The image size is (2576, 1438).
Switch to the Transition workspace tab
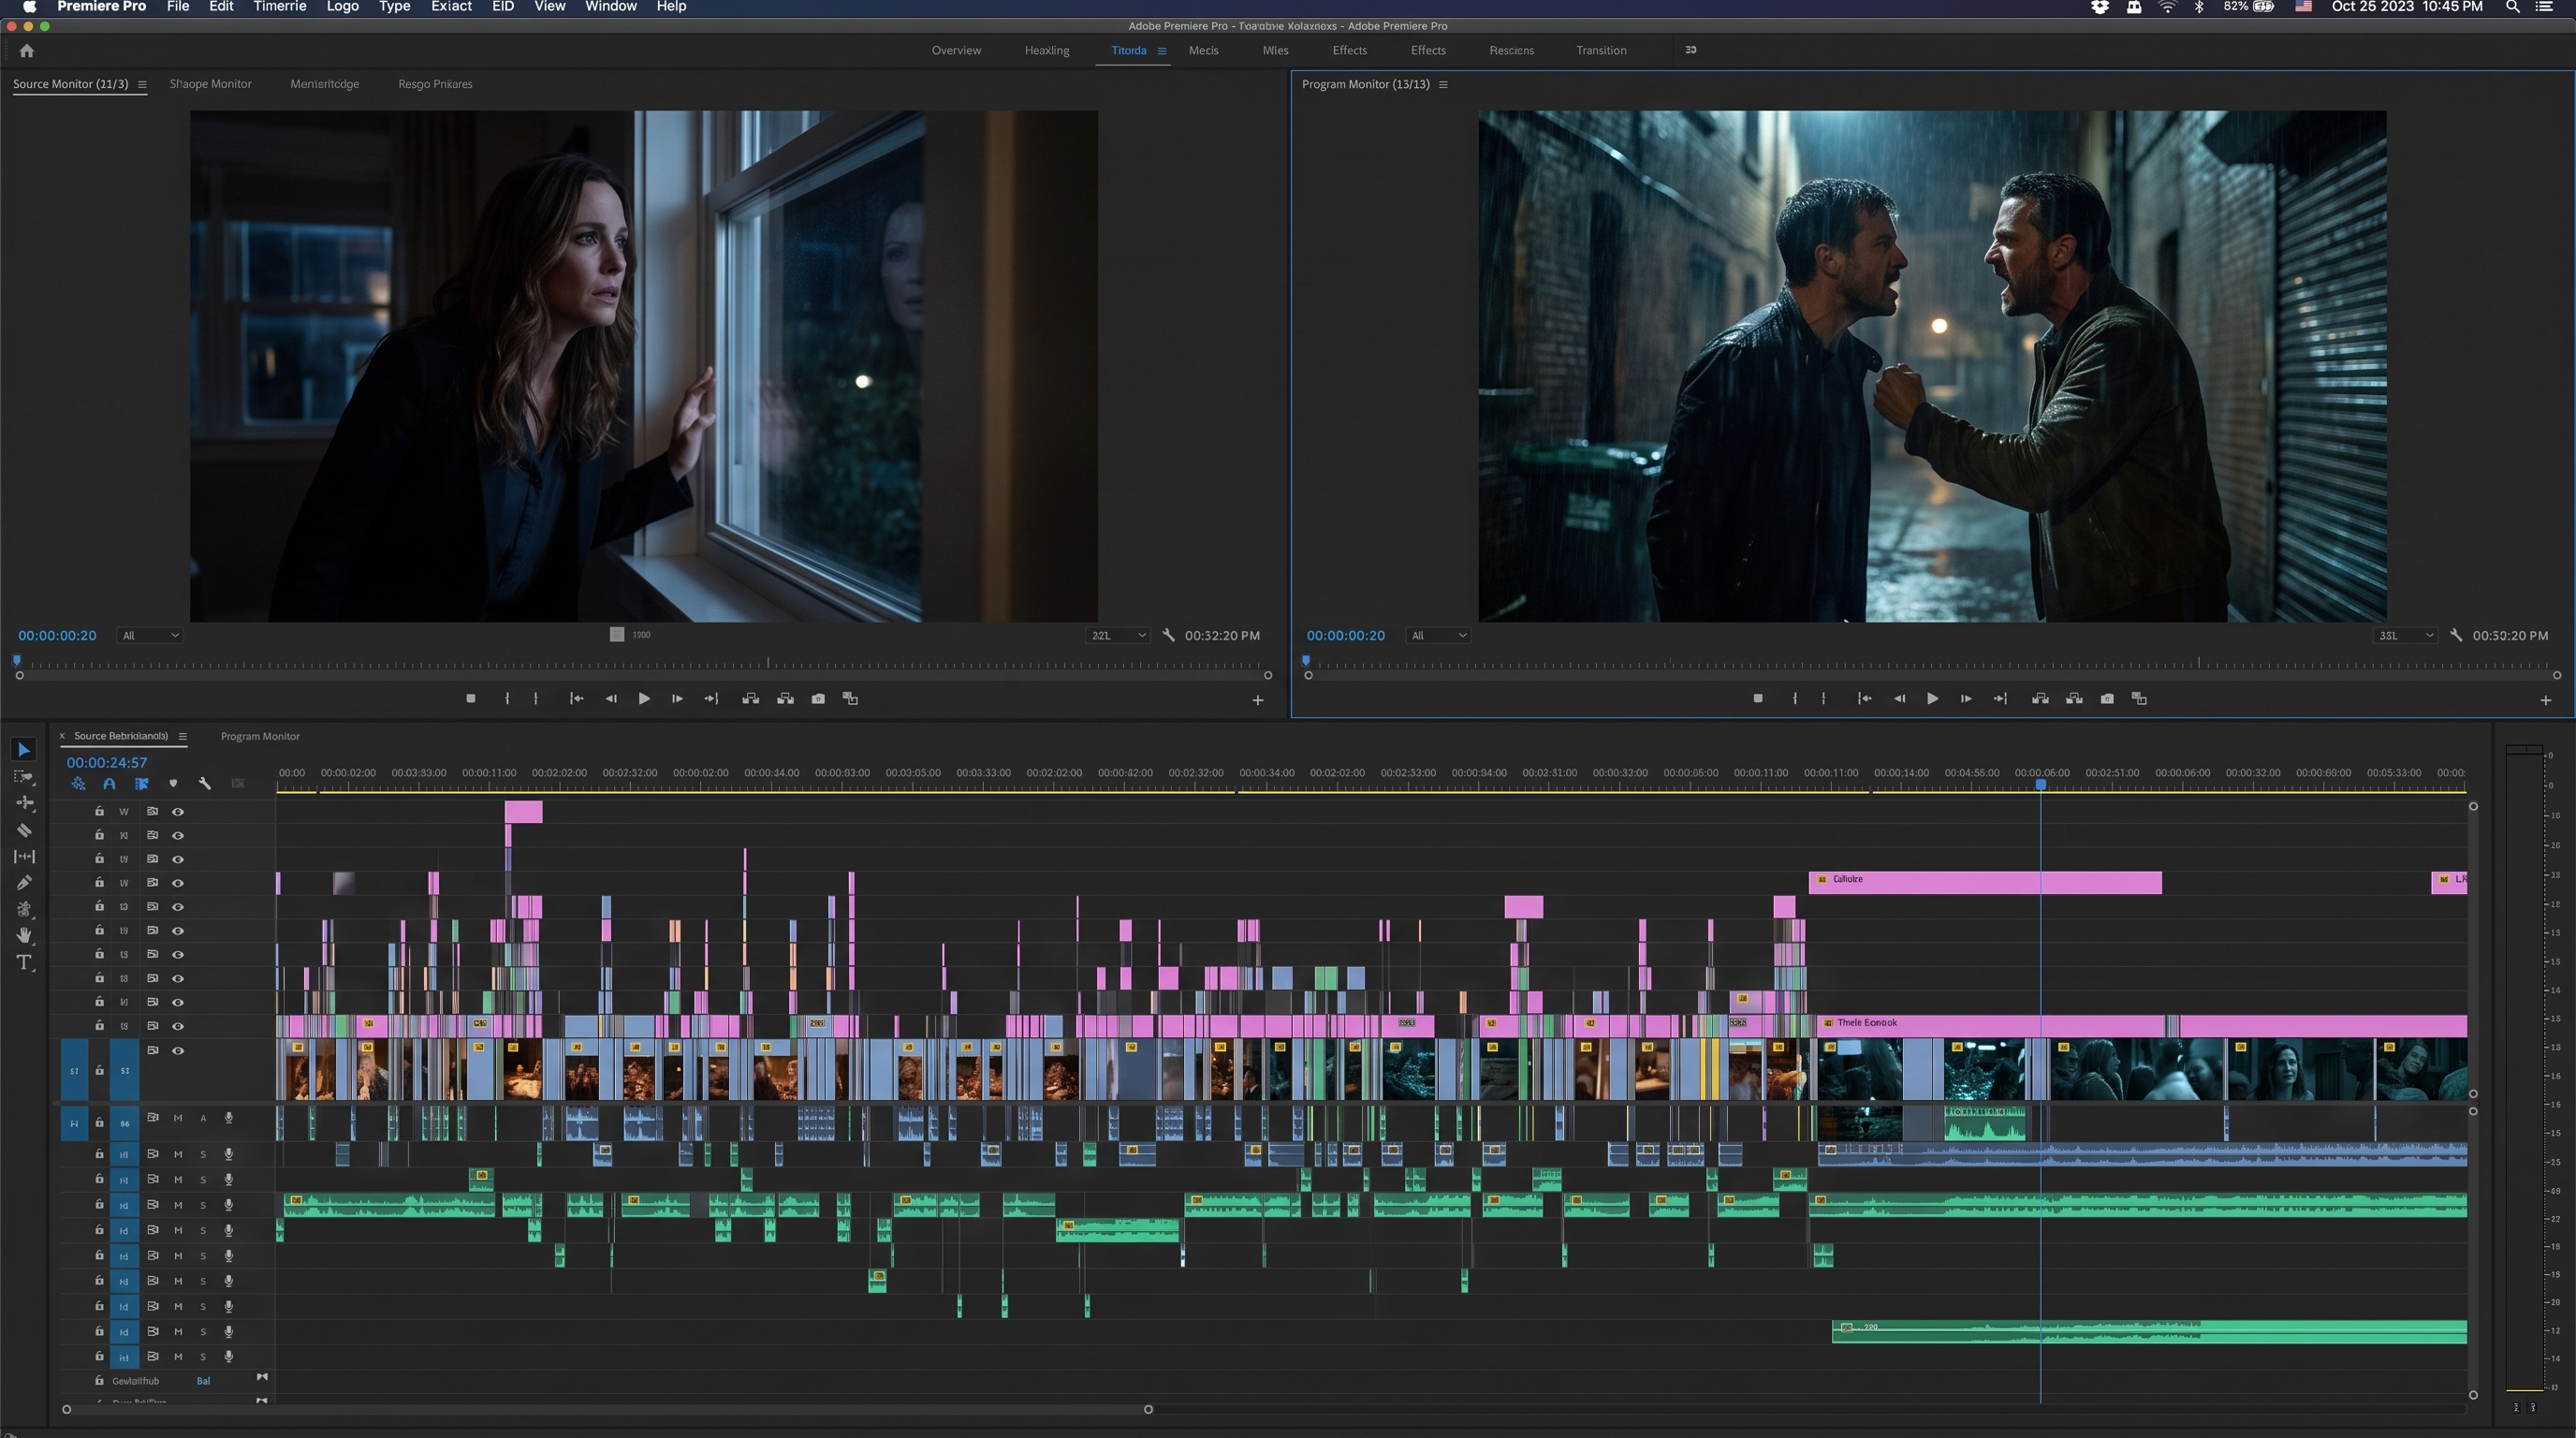(1601, 51)
